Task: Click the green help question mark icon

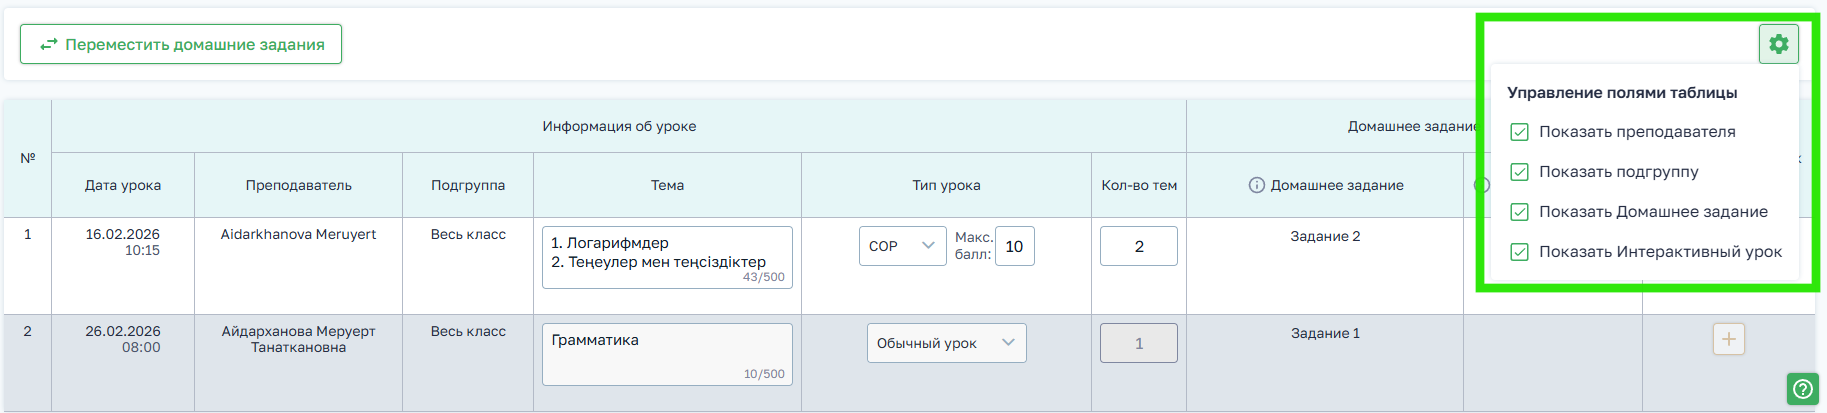Action: click(1802, 389)
